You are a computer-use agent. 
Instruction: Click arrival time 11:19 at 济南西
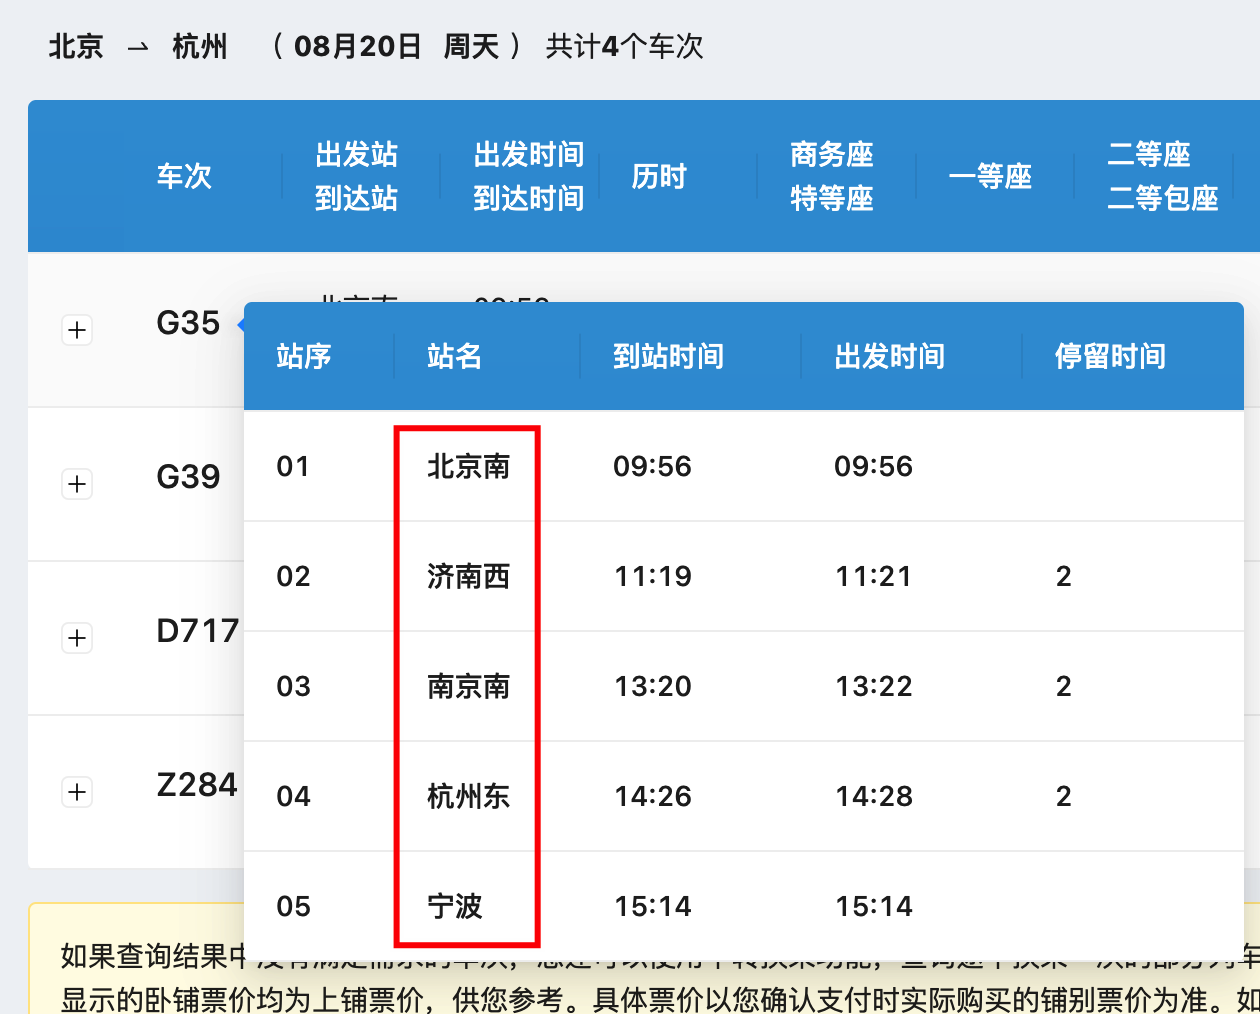[653, 576]
